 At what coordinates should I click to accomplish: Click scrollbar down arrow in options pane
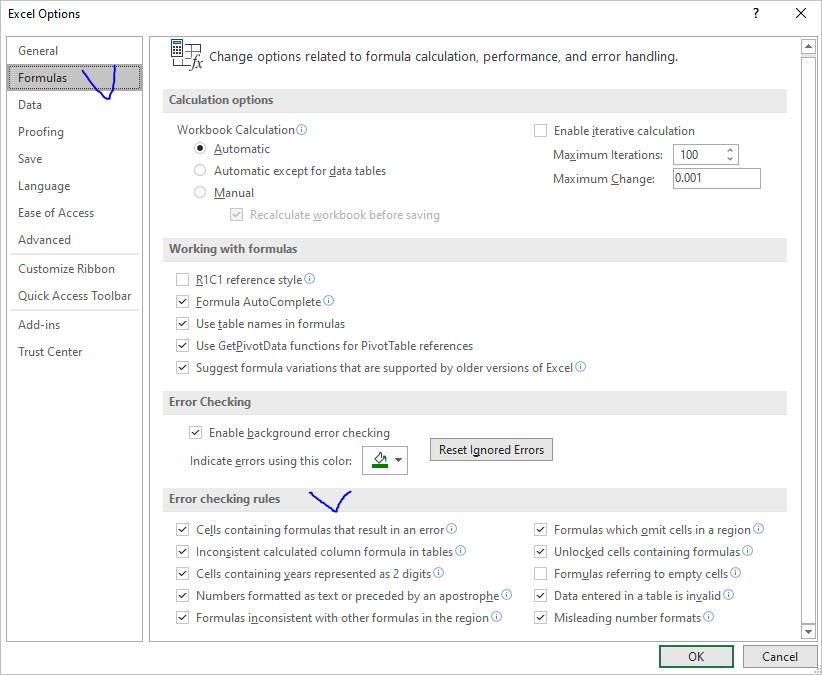click(x=808, y=632)
